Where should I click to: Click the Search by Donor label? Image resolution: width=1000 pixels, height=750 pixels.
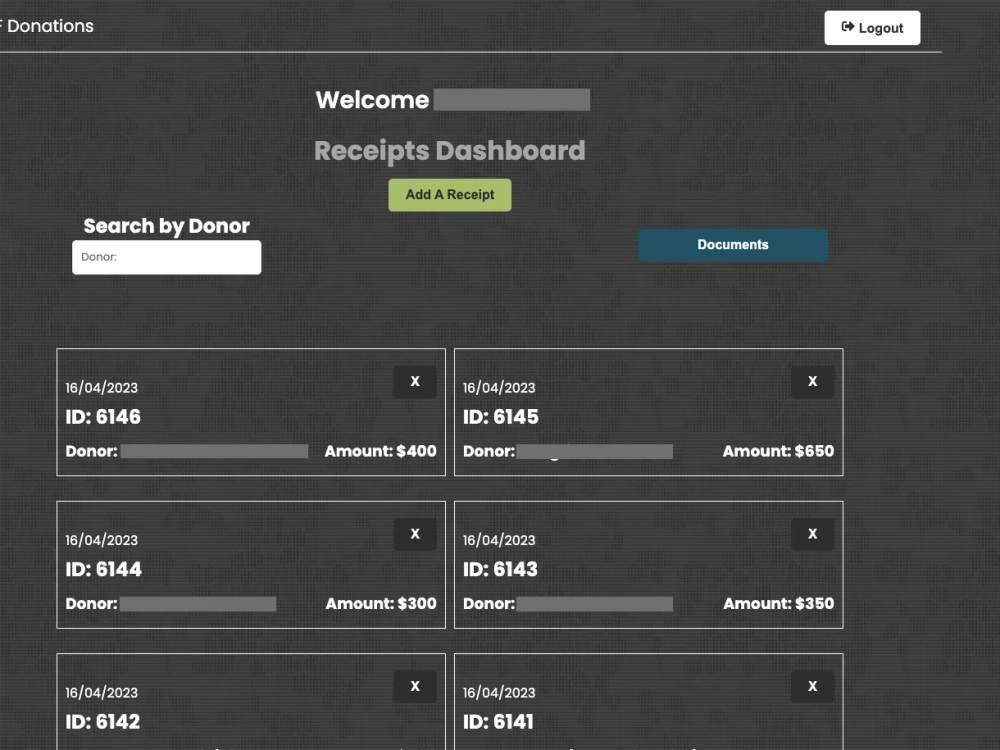coord(166,226)
